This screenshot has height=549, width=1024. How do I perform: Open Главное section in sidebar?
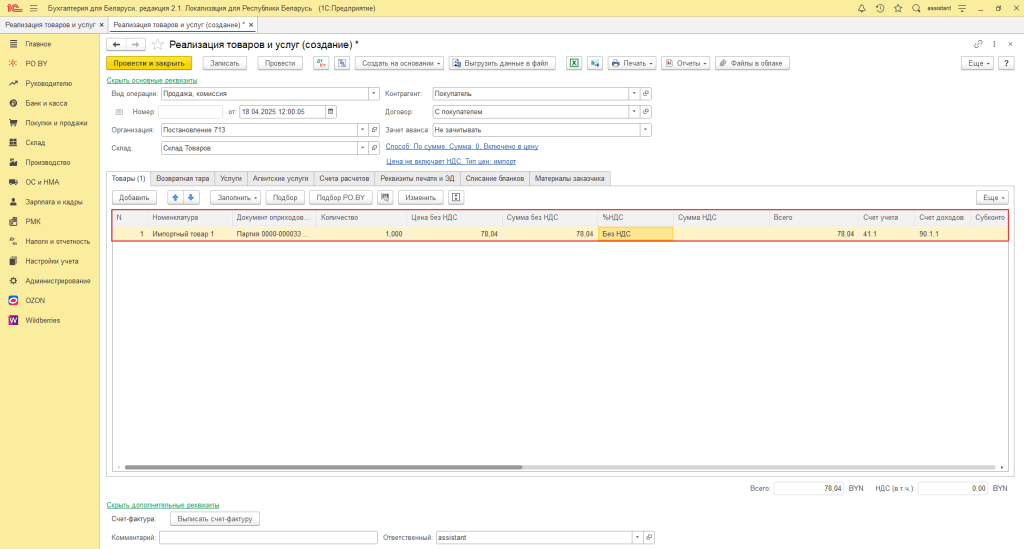[x=38, y=44]
